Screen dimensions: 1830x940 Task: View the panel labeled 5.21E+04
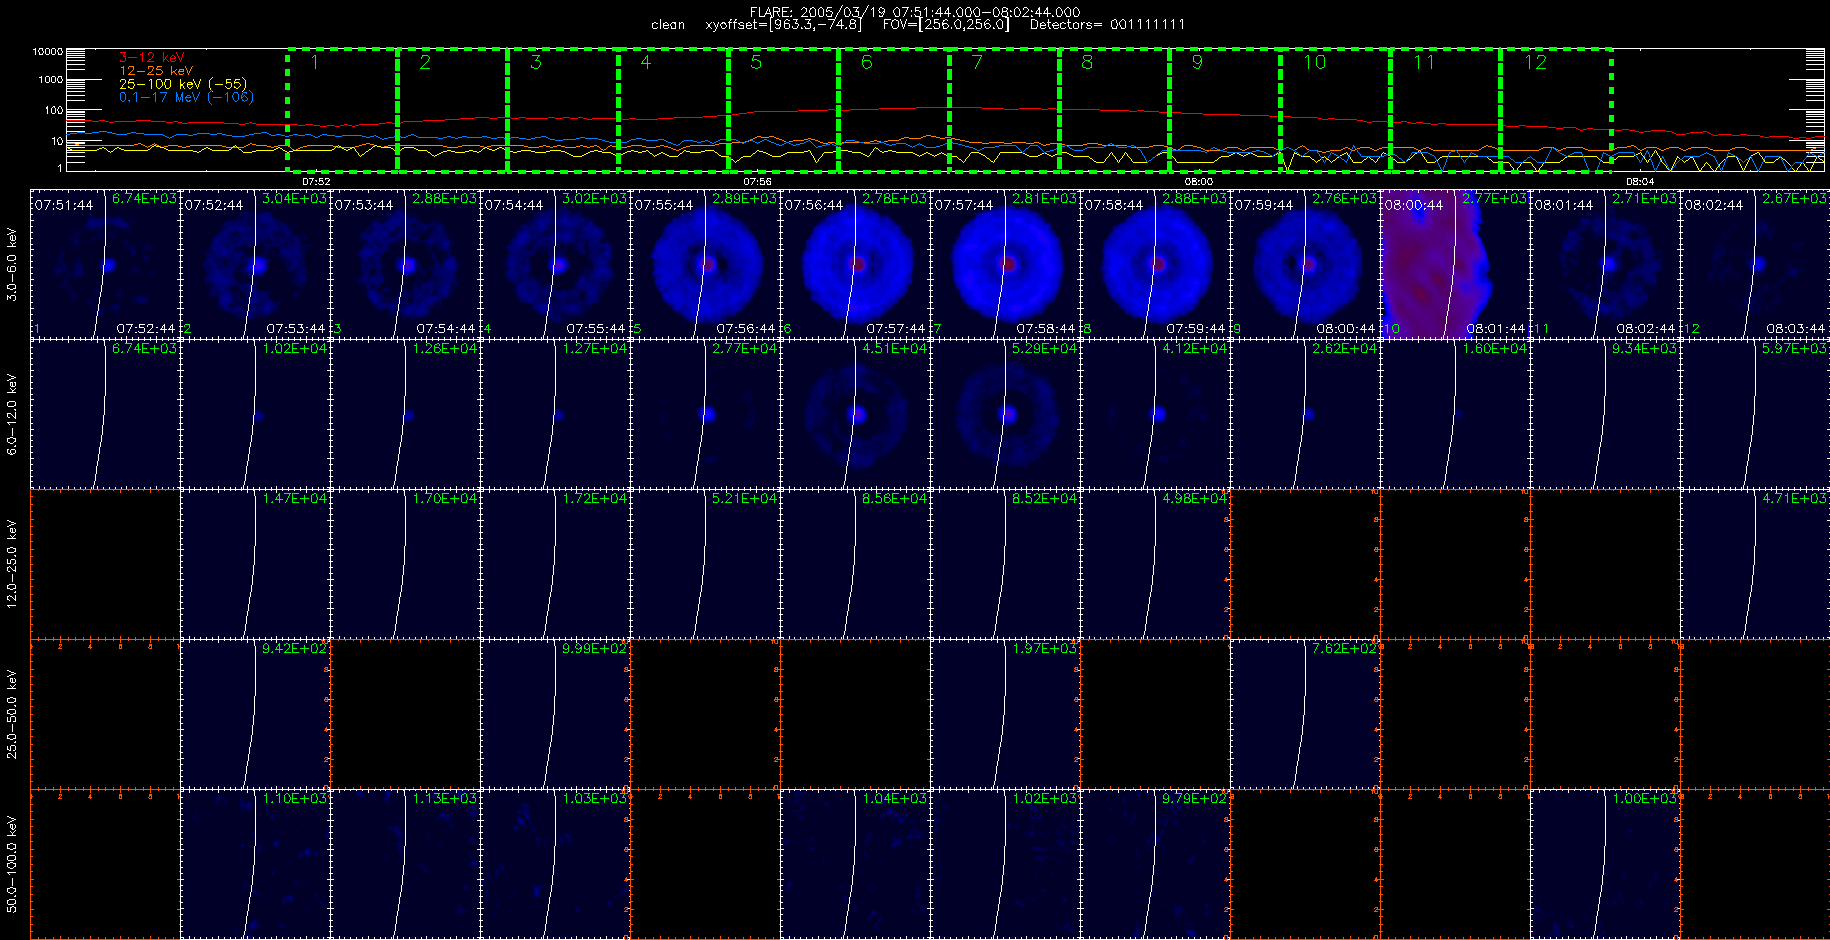tap(705, 564)
